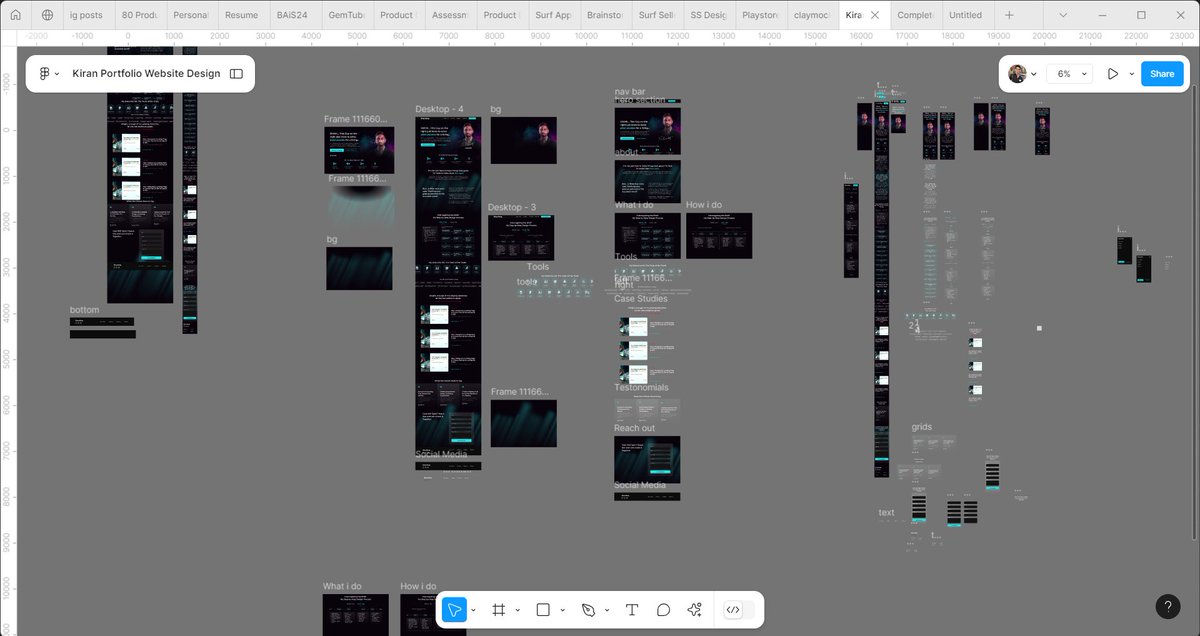Toggle Dev Mode switch

click(740, 610)
